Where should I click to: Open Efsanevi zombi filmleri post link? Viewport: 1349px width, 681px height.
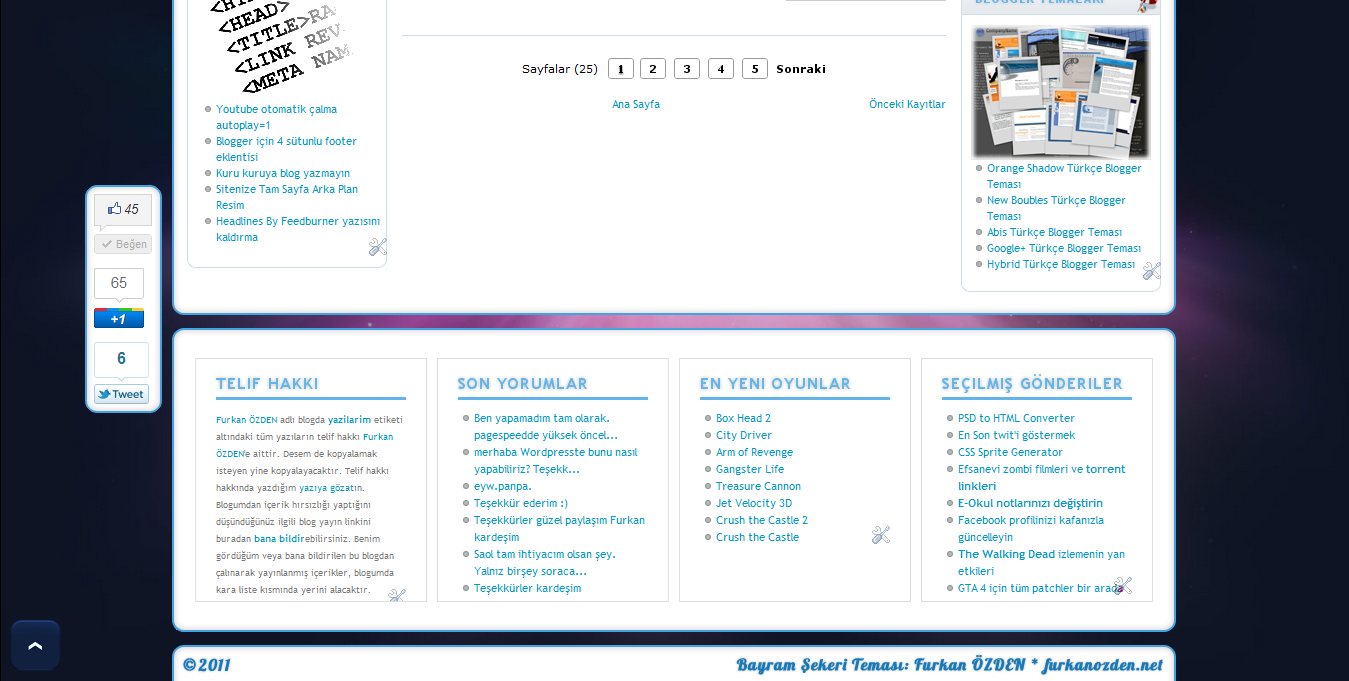pyautogui.click(x=1041, y=477)
